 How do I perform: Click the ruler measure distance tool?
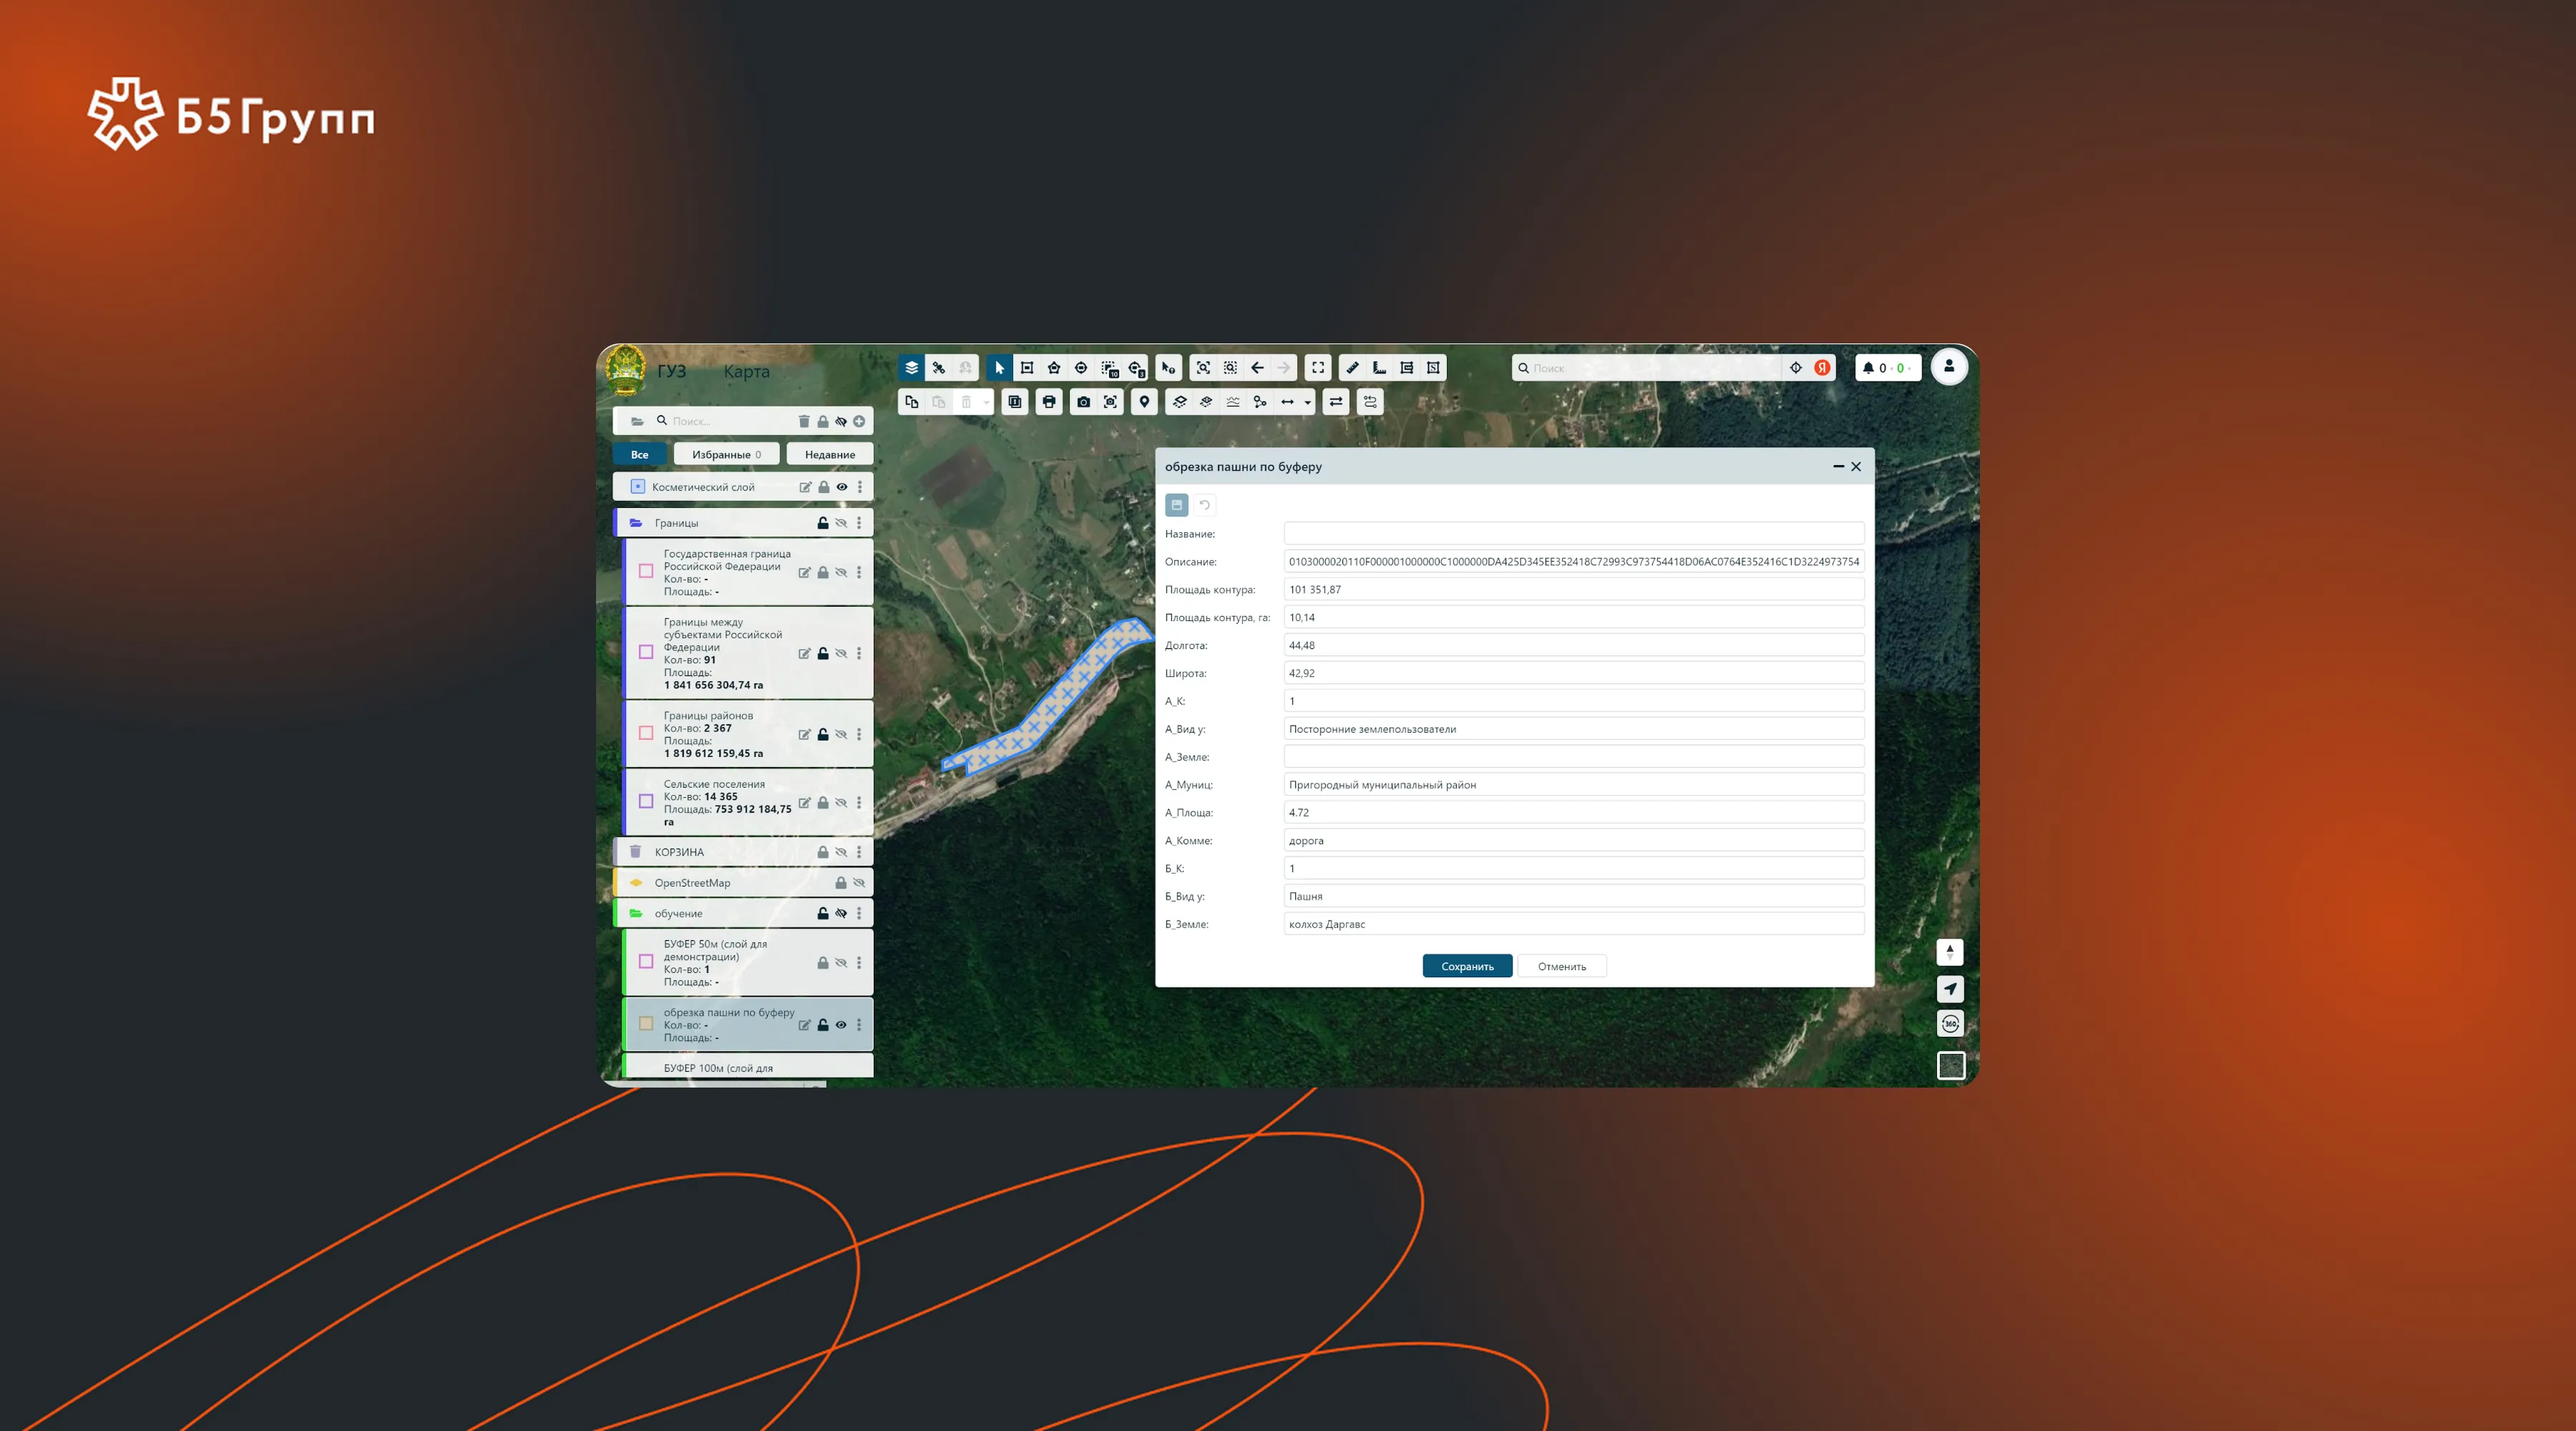1352,368
